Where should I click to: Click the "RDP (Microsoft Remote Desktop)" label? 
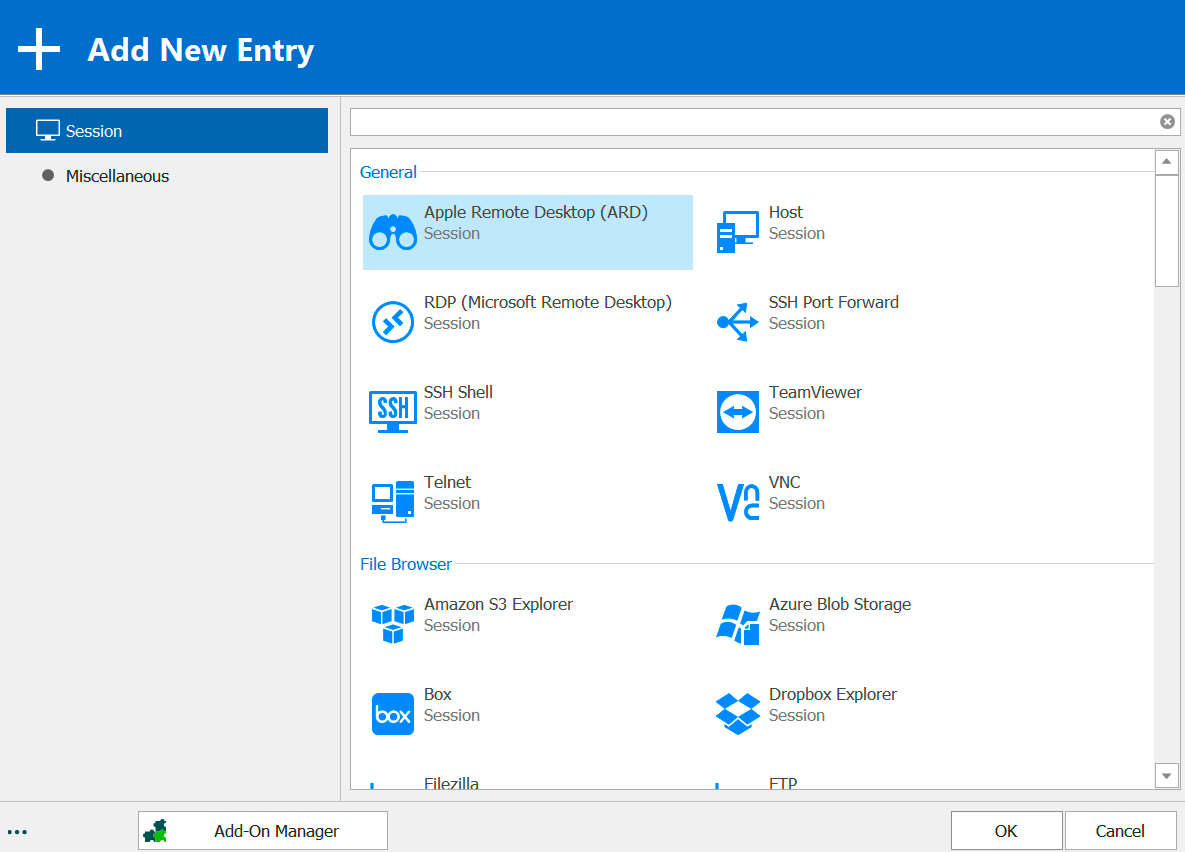click(x=548, y=302)
